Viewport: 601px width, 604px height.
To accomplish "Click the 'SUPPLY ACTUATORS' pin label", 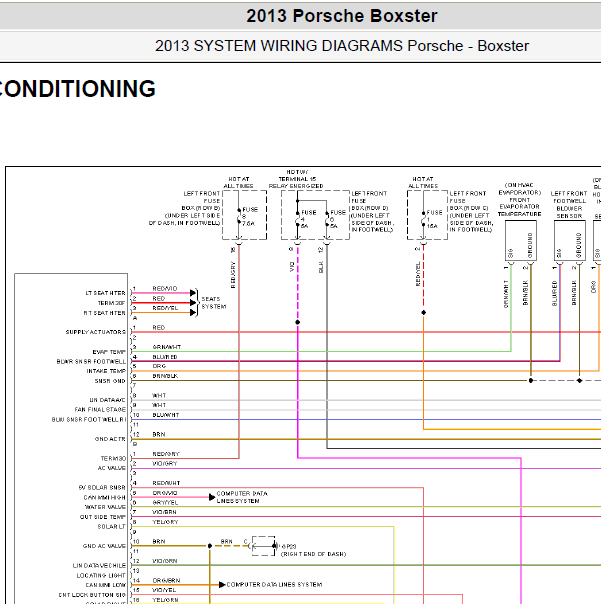I will tap(96, 332).
